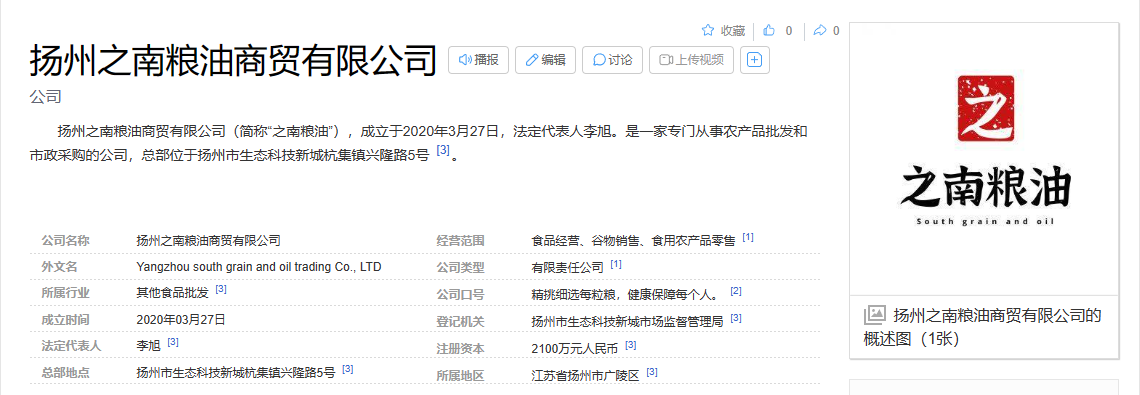This screenshot has width=1140, height=395.
Task: Click reference [1] after 食用农产品零售
Action: [747, 237]
